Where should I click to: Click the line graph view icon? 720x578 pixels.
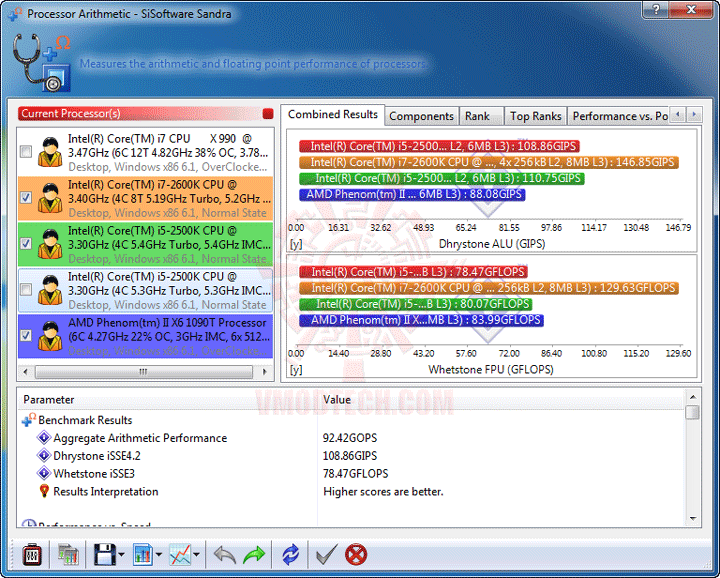[x=180, y=555]
